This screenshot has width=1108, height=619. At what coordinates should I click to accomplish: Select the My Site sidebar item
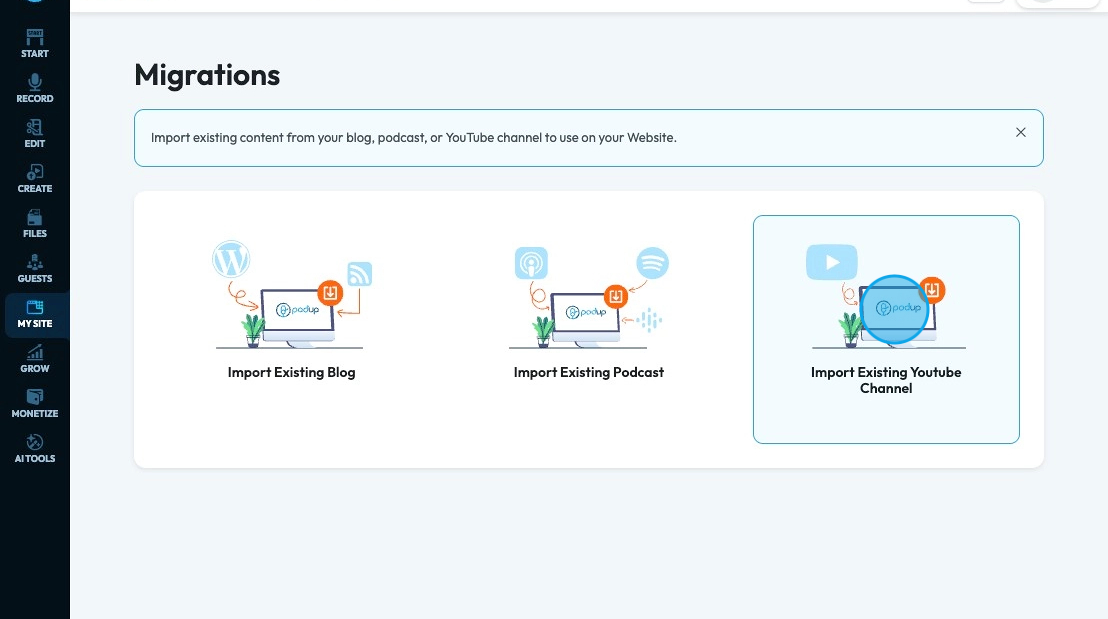coord(35,314)
